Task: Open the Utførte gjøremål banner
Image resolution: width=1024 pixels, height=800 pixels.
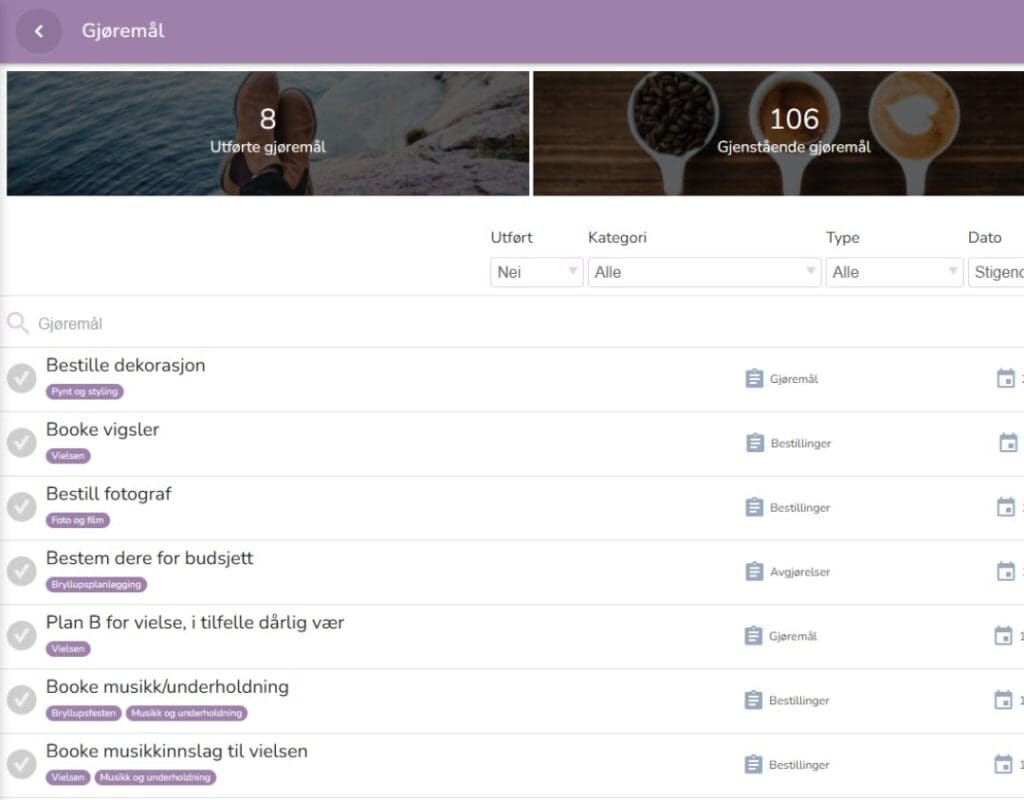Action: [268, 133]
